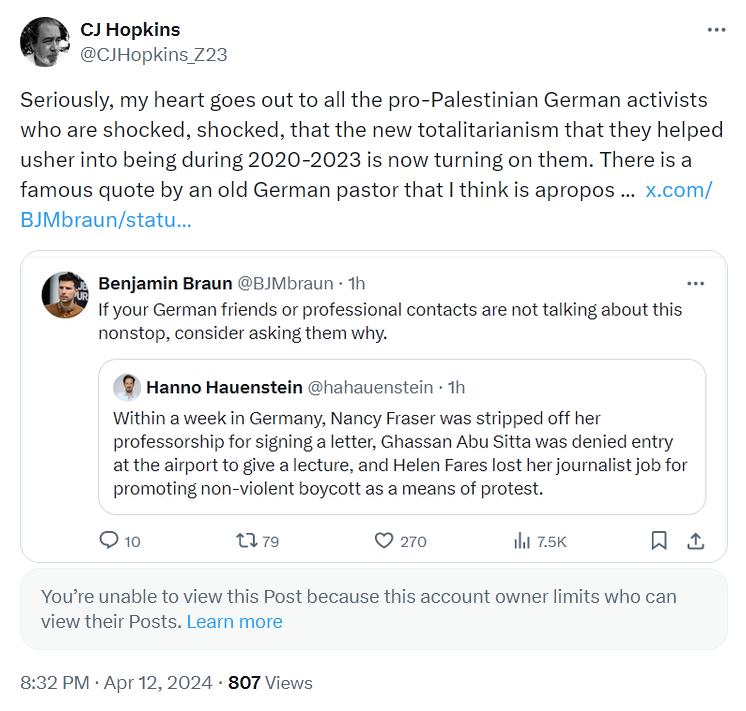Click Hanno Hauenstein's small avatar
Image resolution: width=746 pixels, height=711 pixels.
[126, 387]
